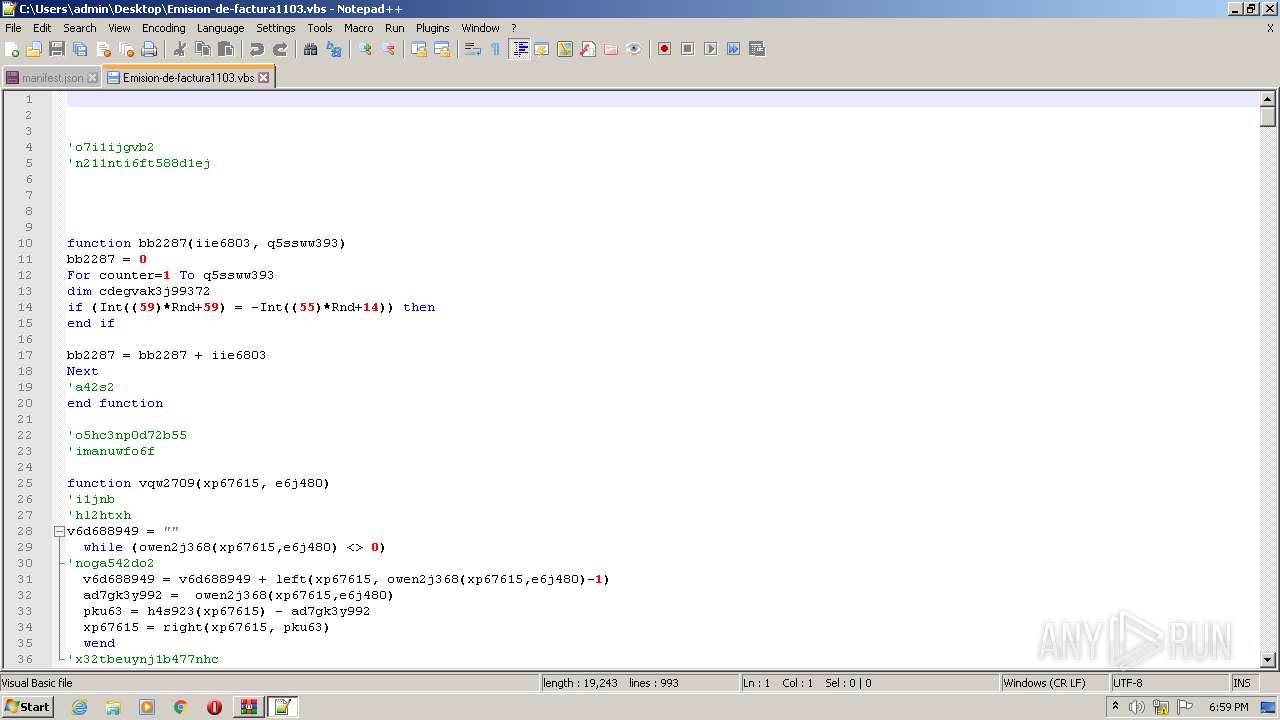Viewport: 1280px width, 720px height.
Task: Toggle Show all characters pilcrow icon
Action: tap(495, 49)
